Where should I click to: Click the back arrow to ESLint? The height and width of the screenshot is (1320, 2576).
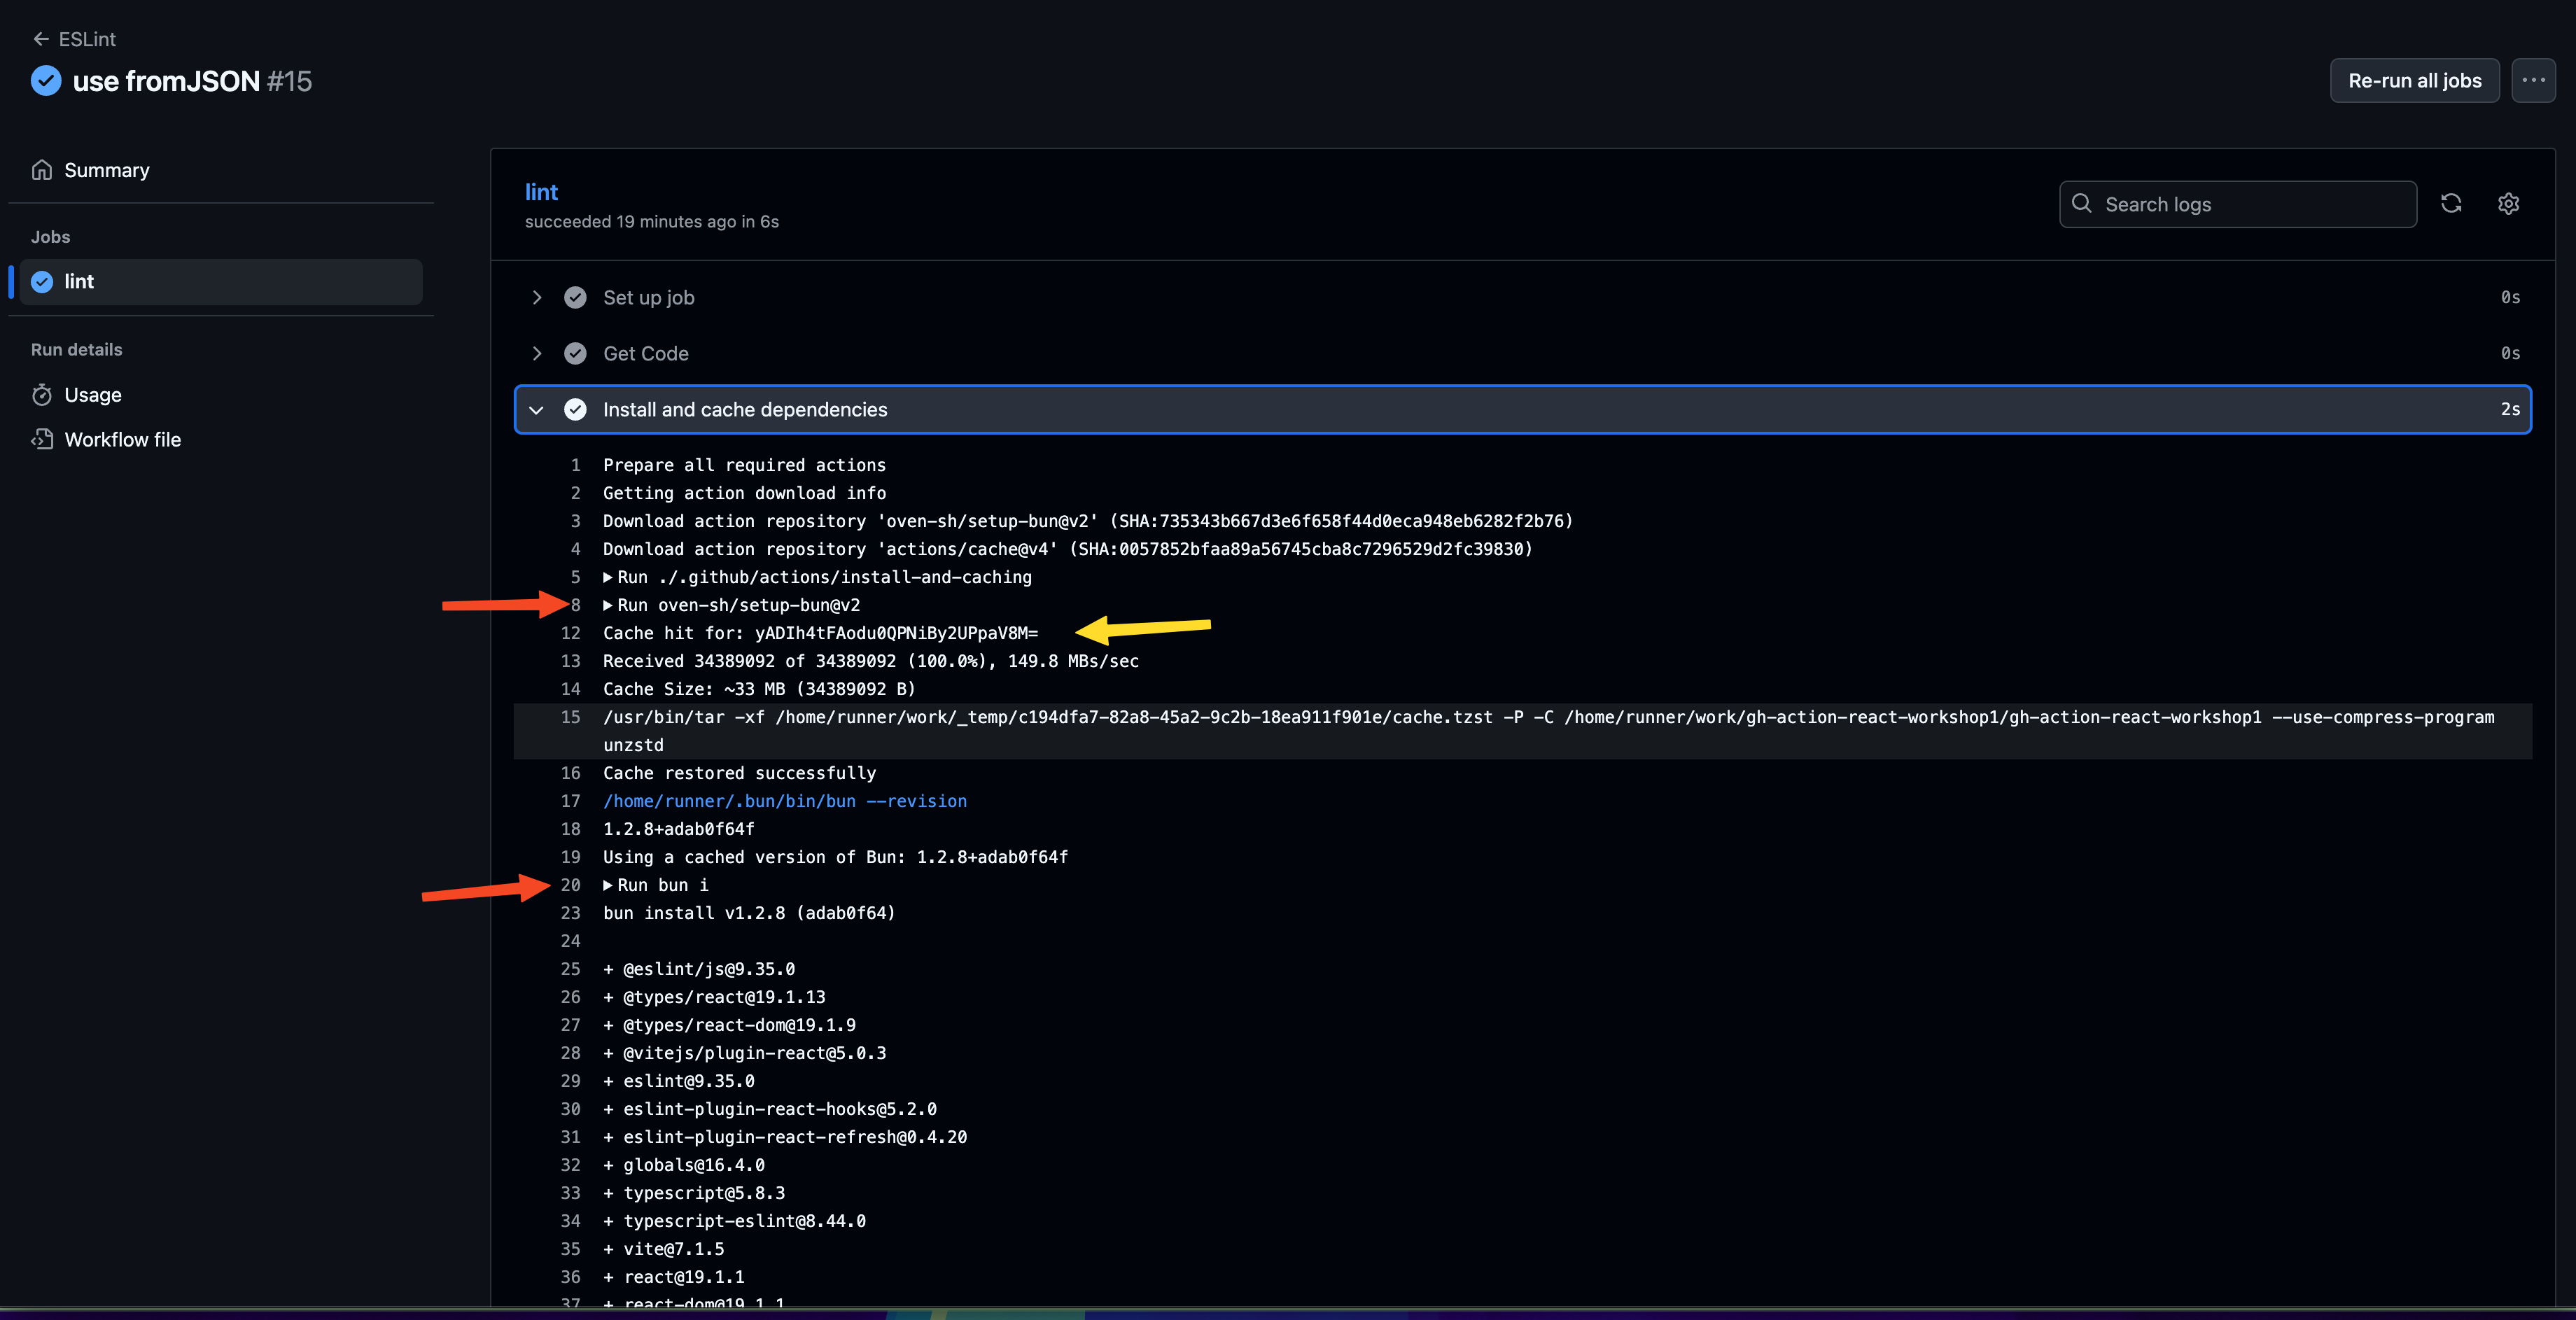pyautogui.click(x=41, y=39)
